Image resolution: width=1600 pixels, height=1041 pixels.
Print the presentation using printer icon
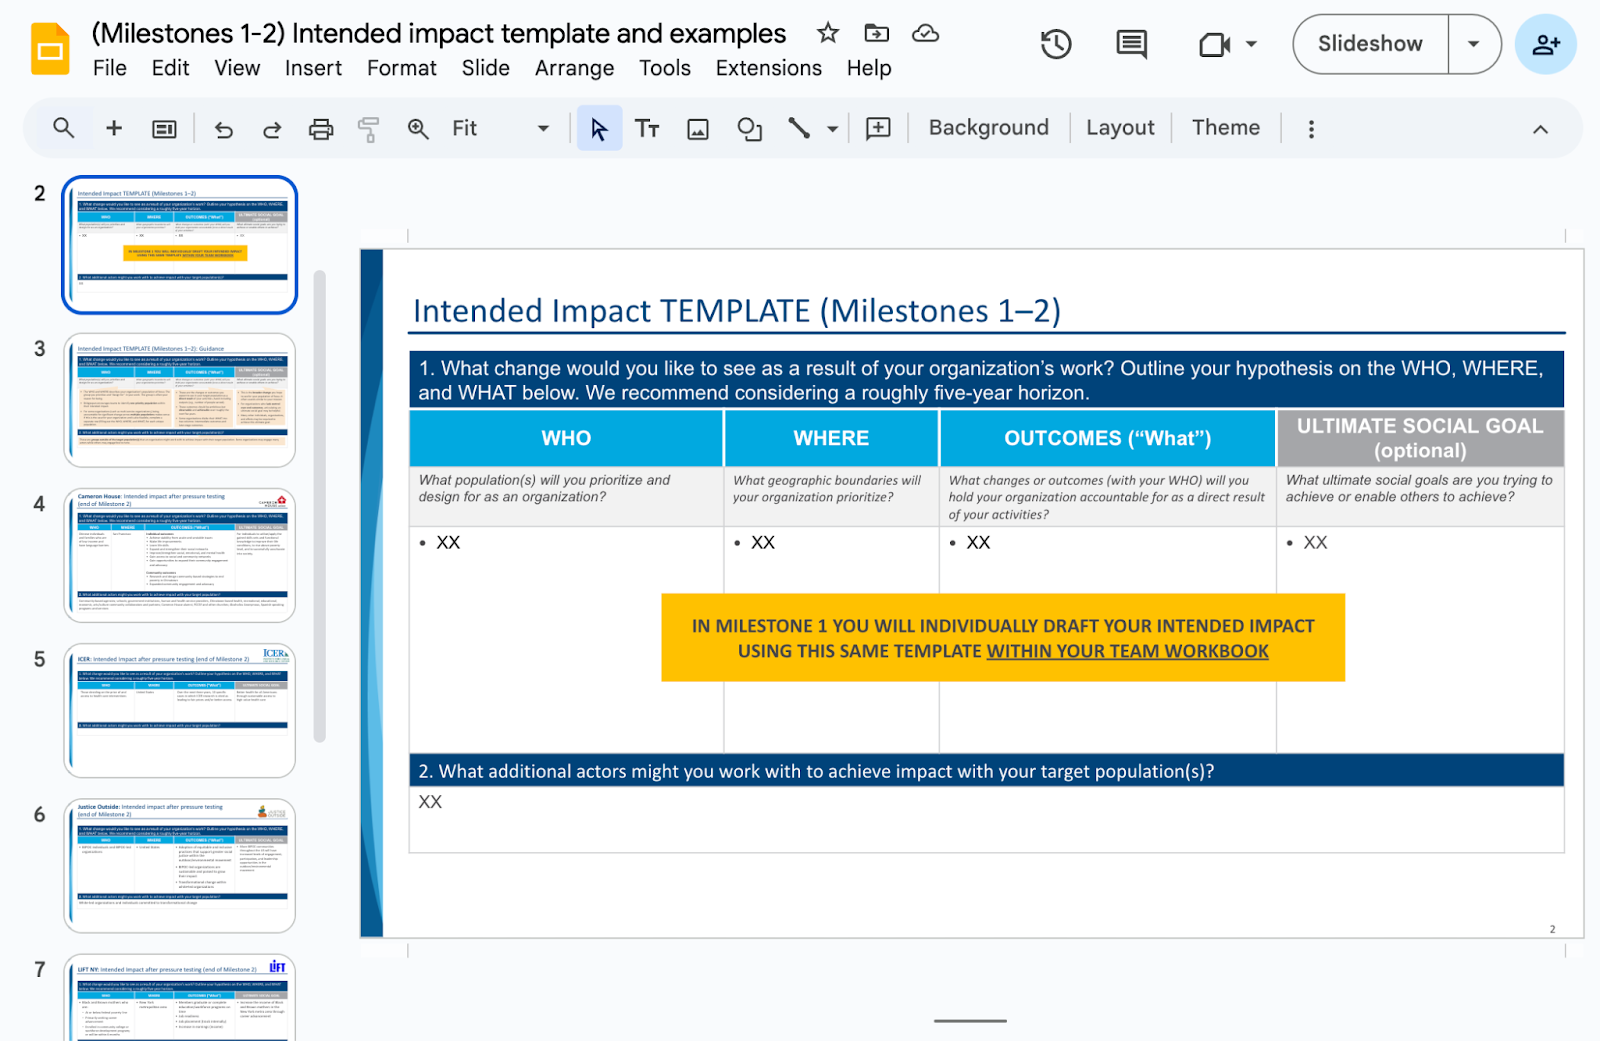point(321,129)
